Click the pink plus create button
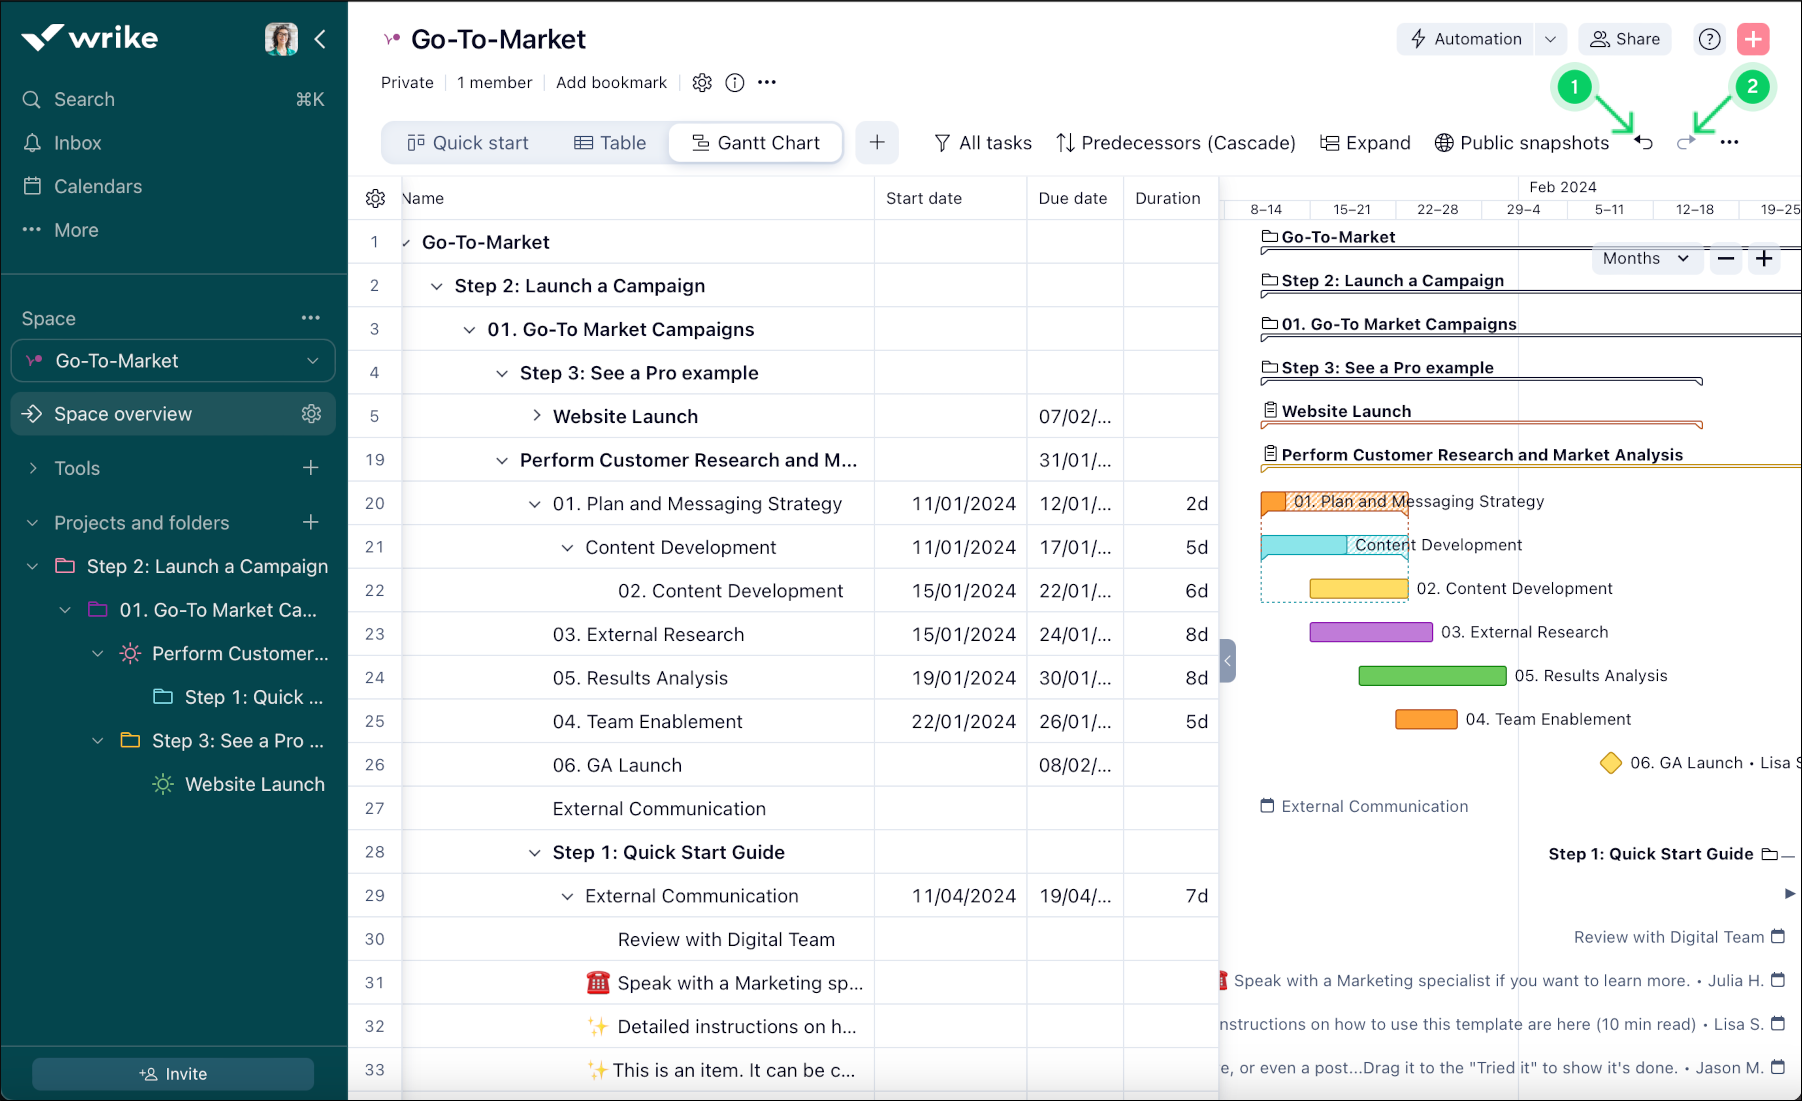Viewport: 1802px width, 1101px height. pyautogui.click(x=1753, y=39)
